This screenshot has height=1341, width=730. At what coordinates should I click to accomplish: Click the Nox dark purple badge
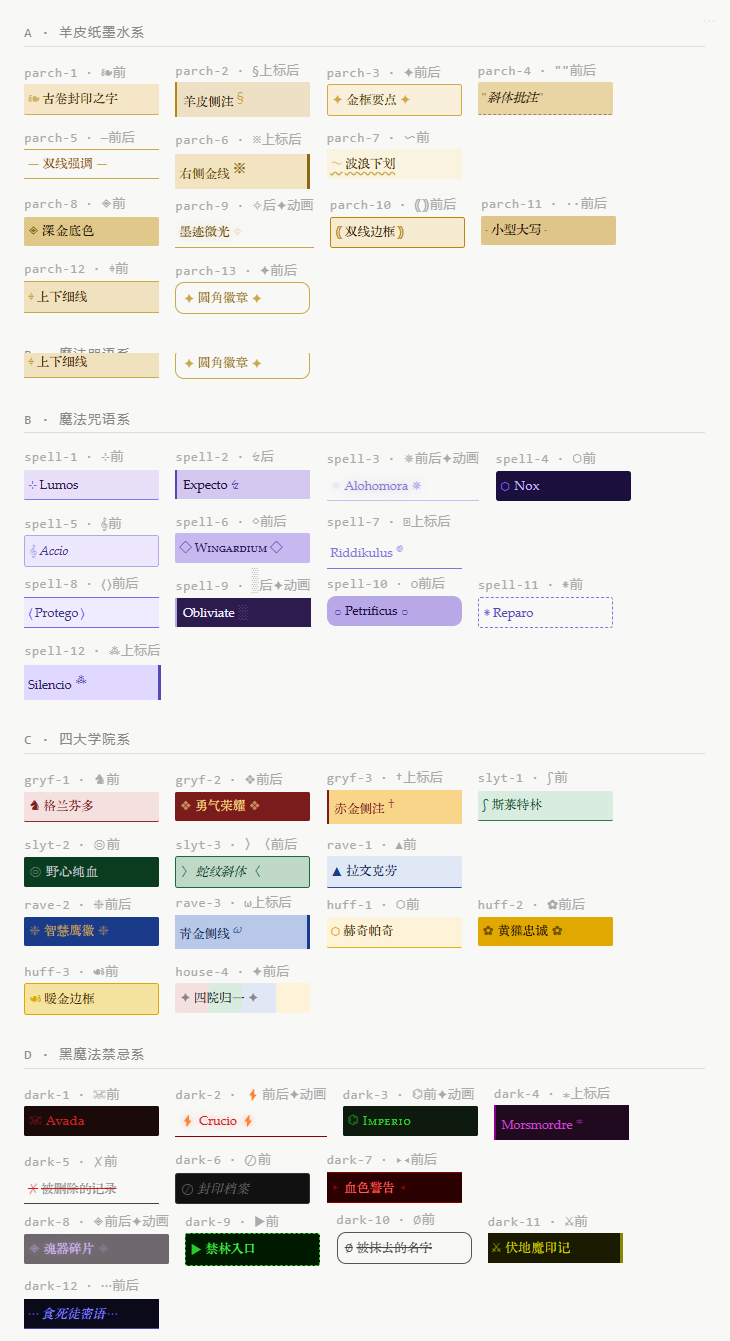coord(563,486)
